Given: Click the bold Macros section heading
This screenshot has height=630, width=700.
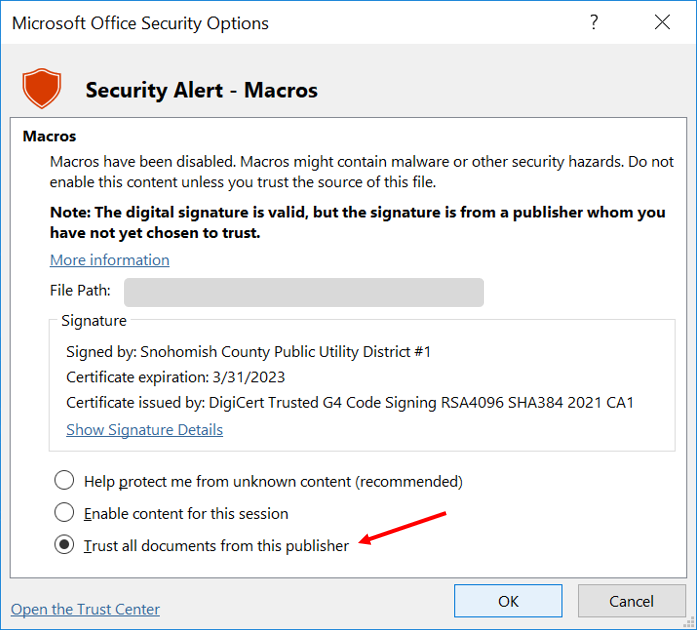Looking at the screenshot, I should (50, 136).
